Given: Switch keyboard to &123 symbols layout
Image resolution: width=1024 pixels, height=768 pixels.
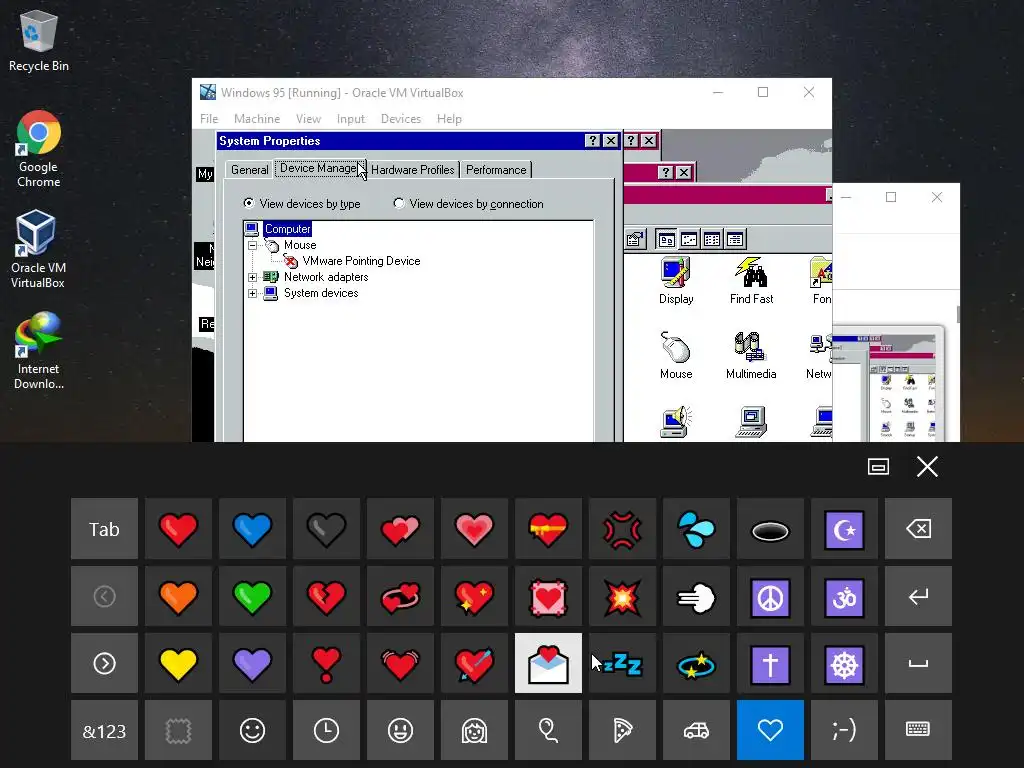Looking at the screenshot, I should [104, 731].
